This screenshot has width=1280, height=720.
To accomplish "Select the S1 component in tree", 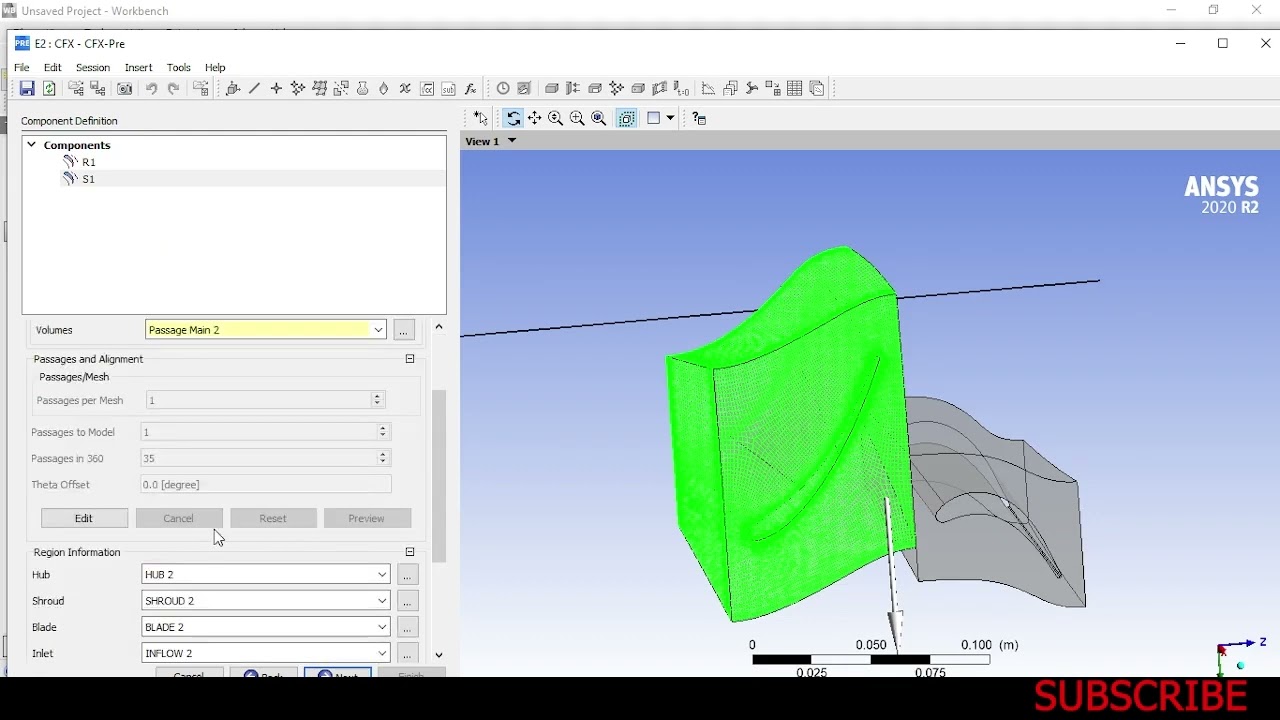I will (89, 179).
